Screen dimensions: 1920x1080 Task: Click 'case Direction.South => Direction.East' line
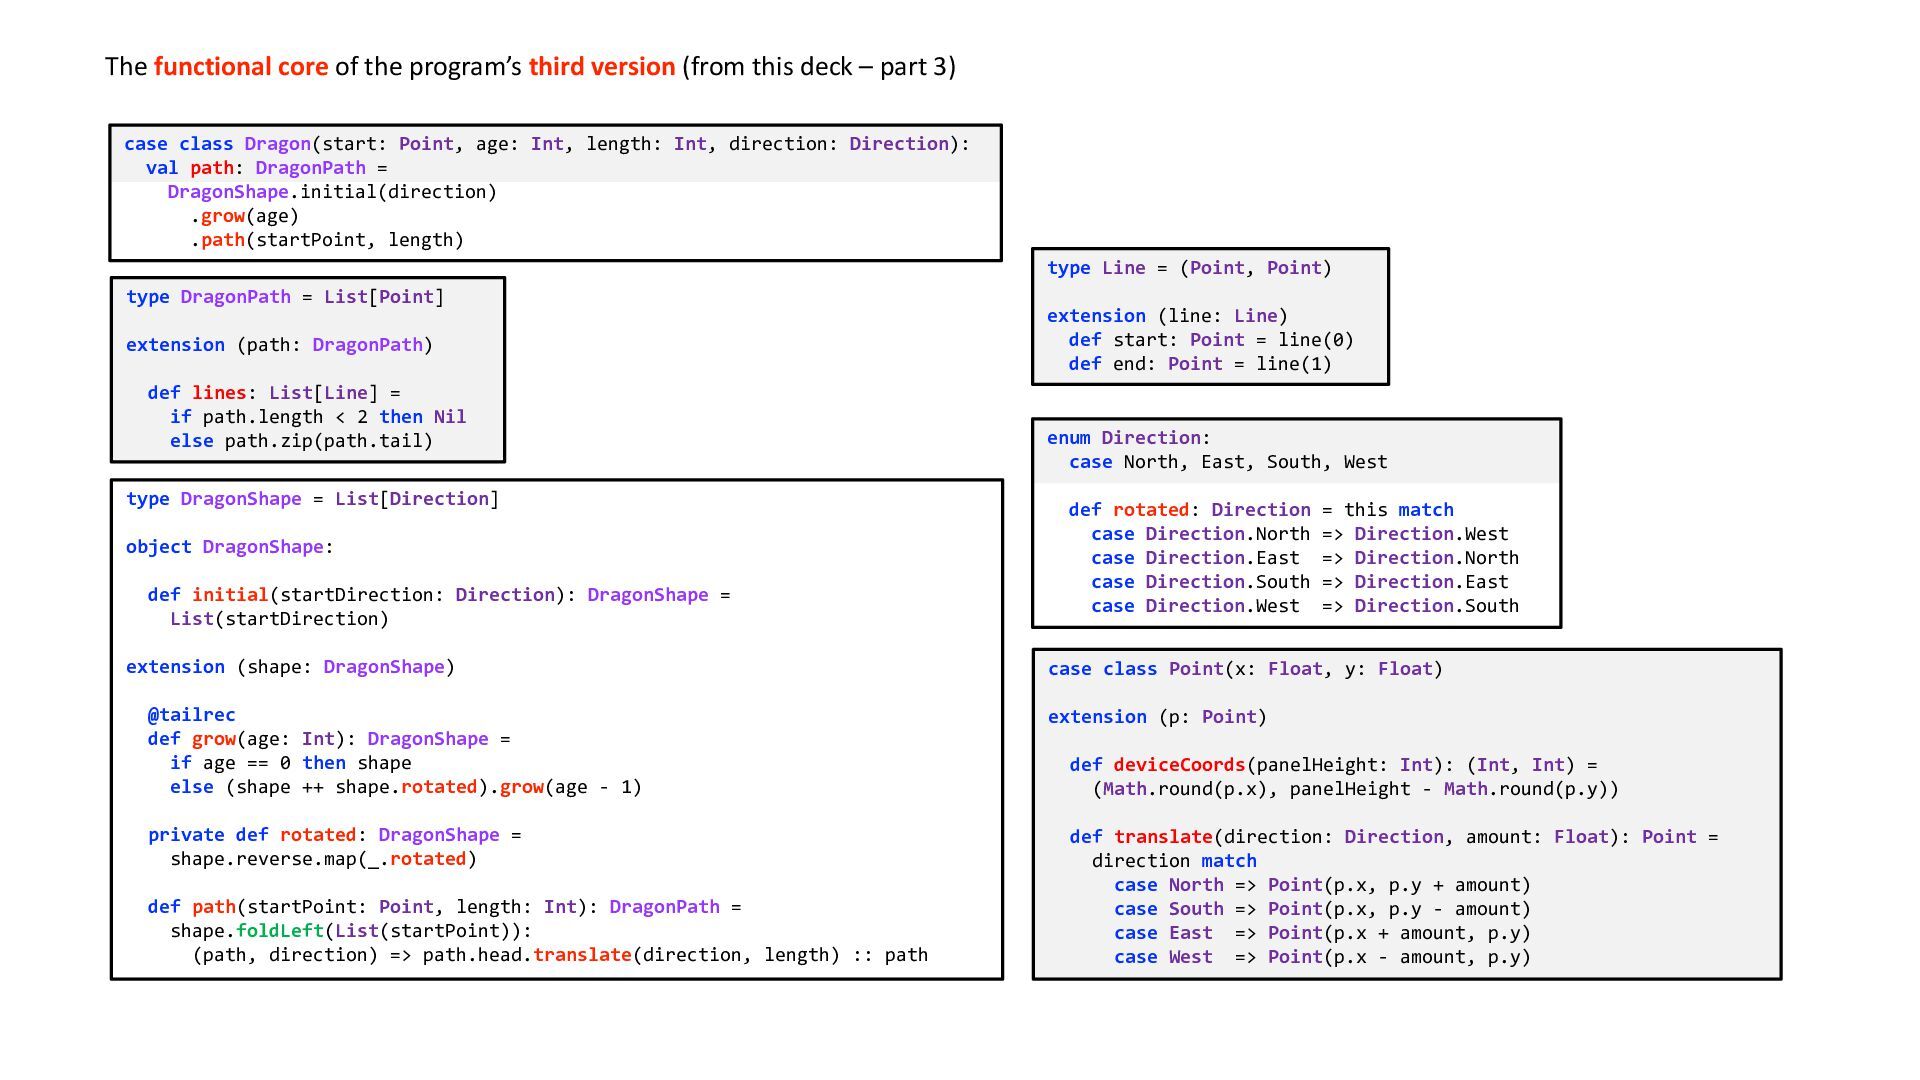point(1299,582)
